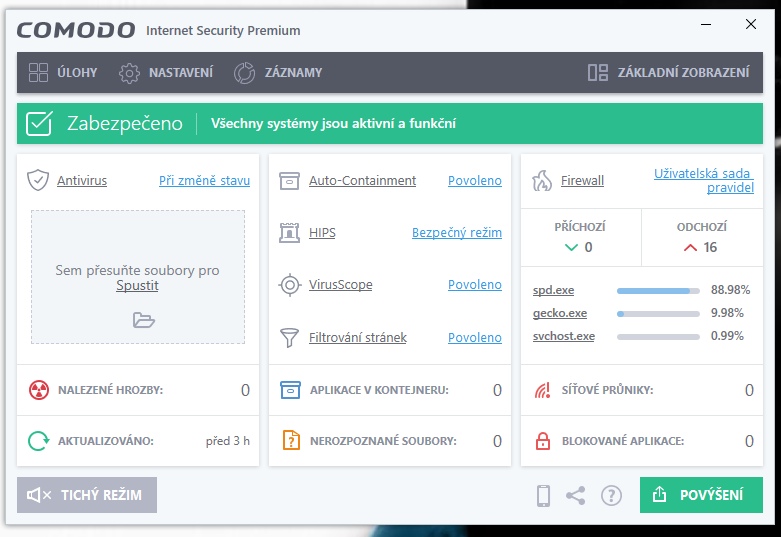The image size is (781, 537).
Task: Open the mobile device icon
Action: tap(543, 495)
